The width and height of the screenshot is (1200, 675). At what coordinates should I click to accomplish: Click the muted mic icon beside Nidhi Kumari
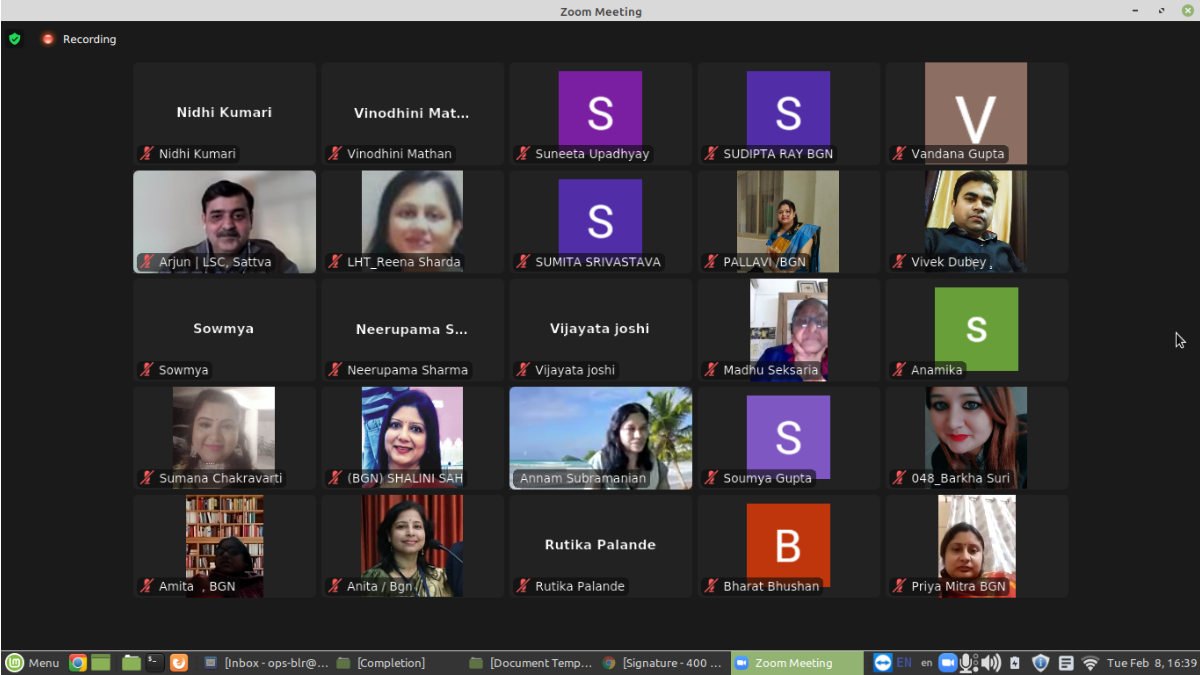click(x=147, y=154)
